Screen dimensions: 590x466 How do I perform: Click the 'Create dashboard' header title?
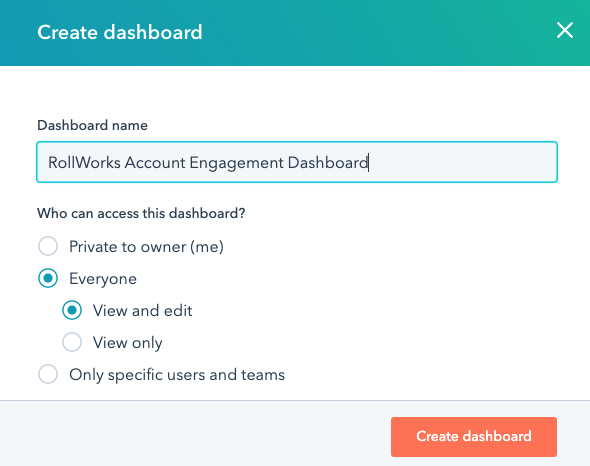click(x=120, y=32)
